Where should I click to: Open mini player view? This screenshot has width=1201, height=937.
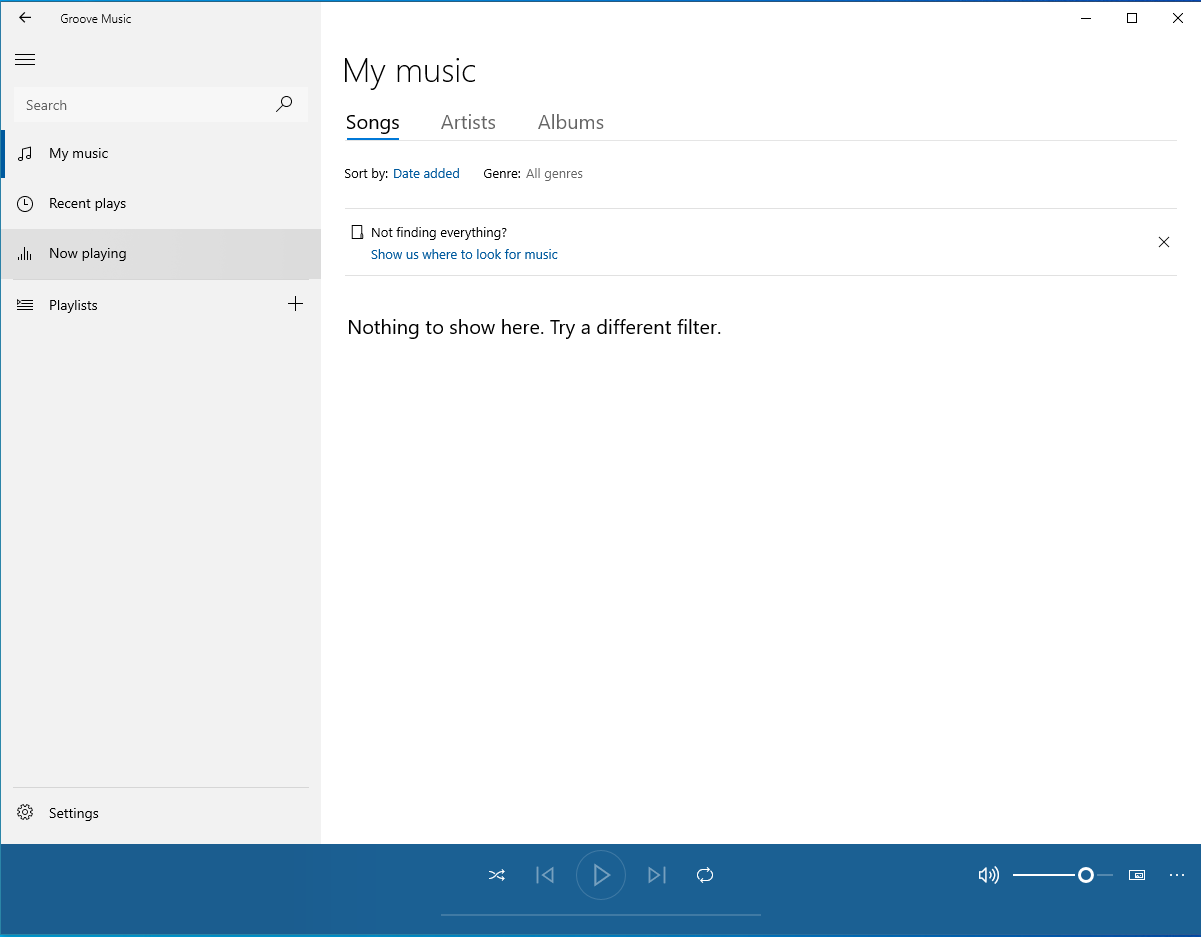pyautogui.click(x=1137, y=875)
